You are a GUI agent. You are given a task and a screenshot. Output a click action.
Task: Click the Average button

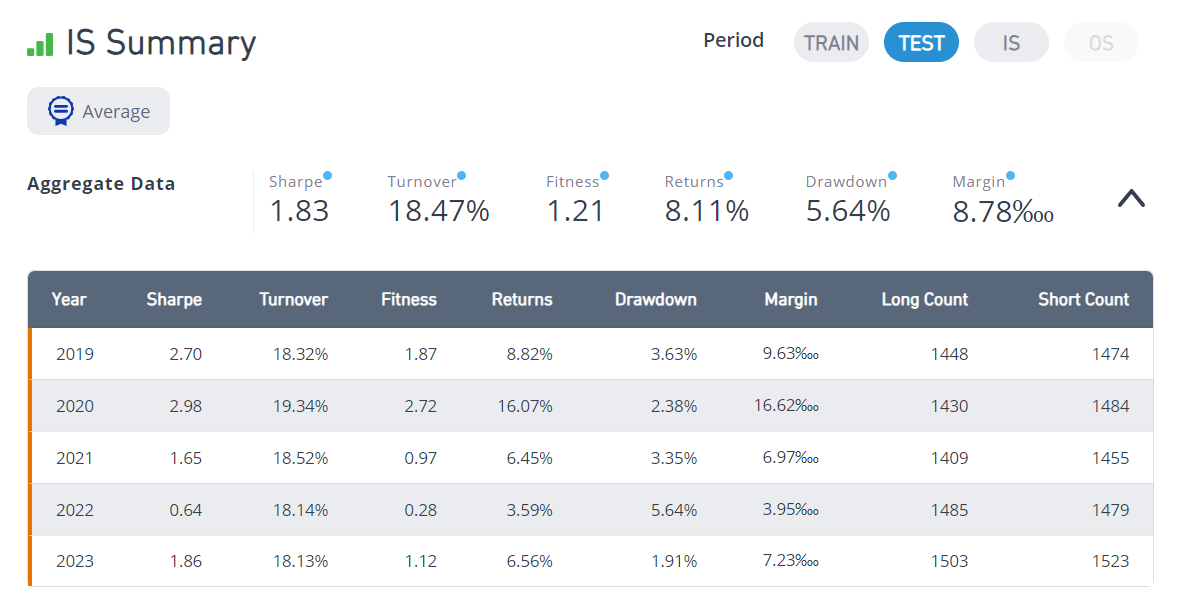tap(99, 111)
